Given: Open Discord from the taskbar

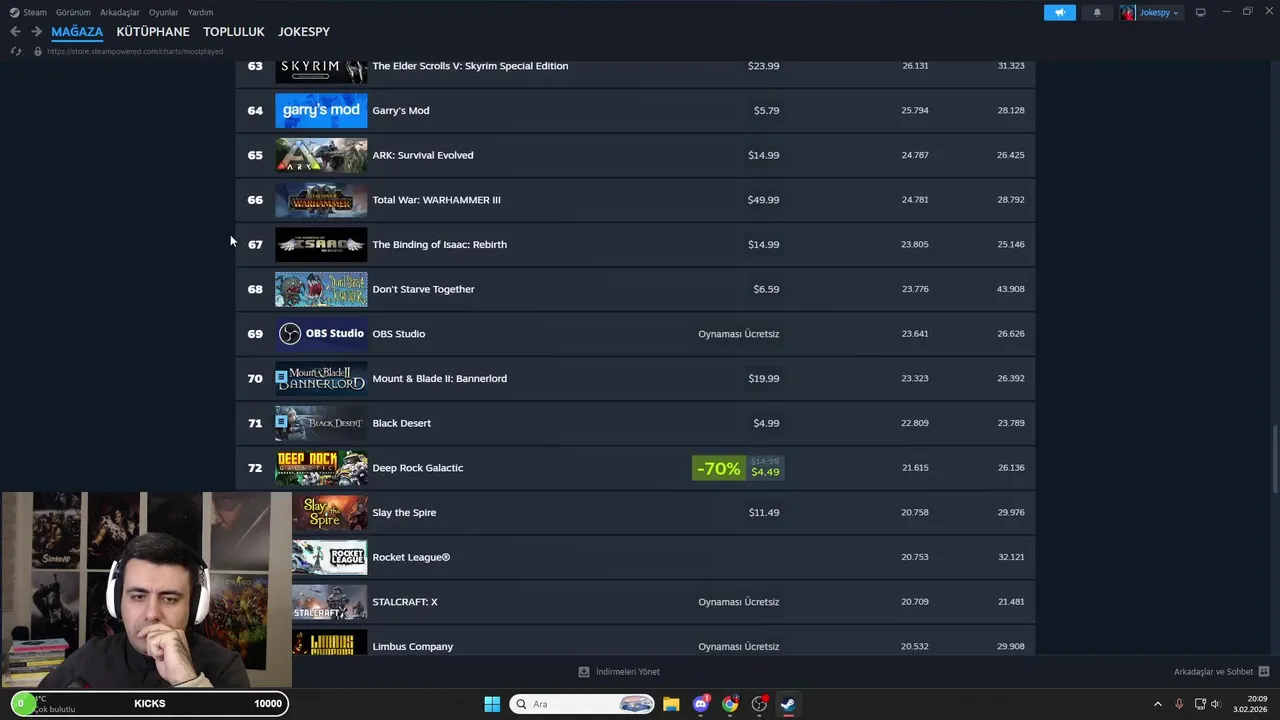Looking at the screenshot, I should click(701, 704).
